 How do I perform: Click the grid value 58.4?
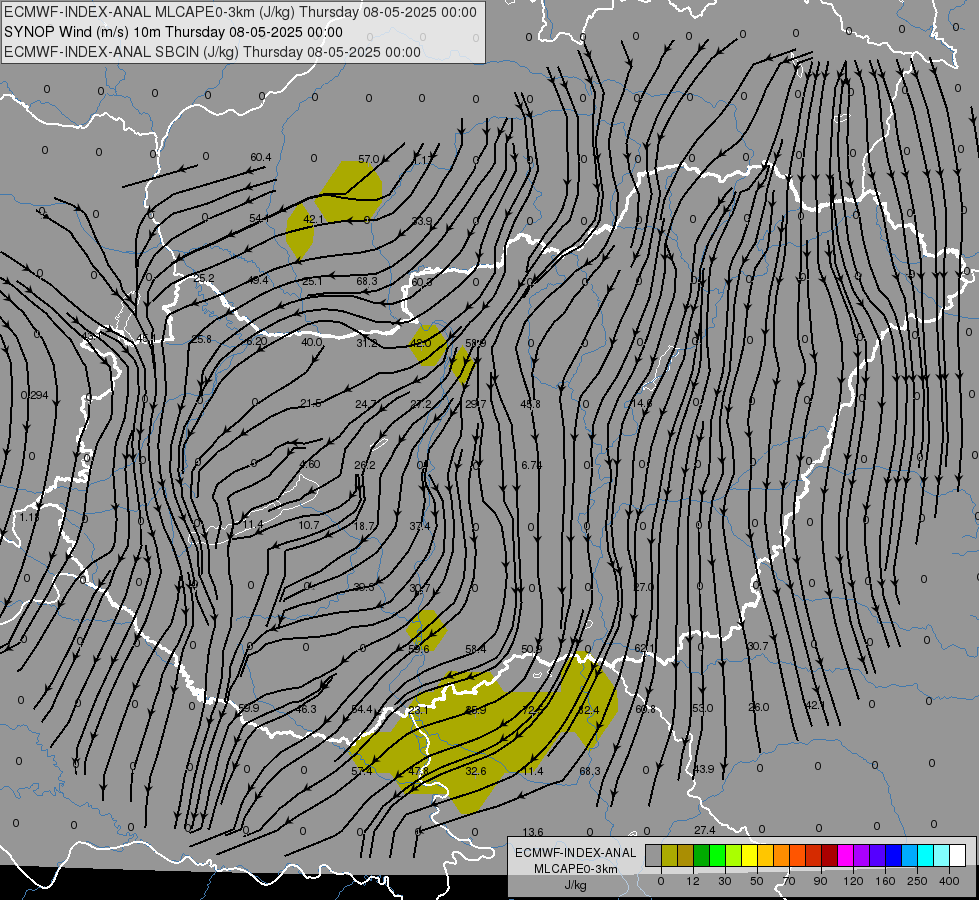point(475,650)
